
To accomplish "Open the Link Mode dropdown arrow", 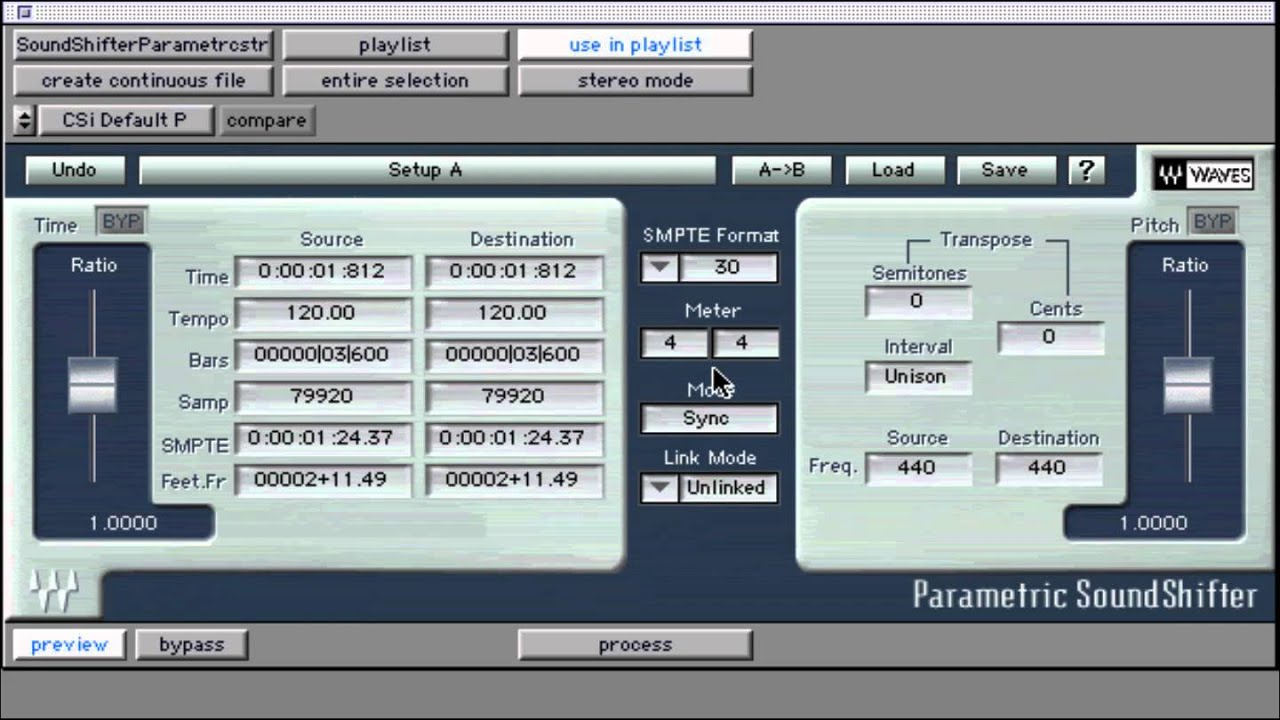I will click(660, 488).
